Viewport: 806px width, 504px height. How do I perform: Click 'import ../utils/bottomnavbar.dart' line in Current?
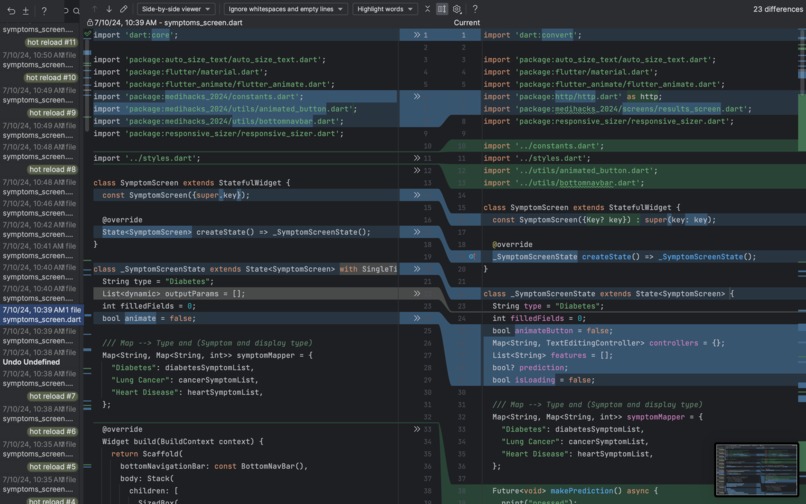[x=563, y=183]
